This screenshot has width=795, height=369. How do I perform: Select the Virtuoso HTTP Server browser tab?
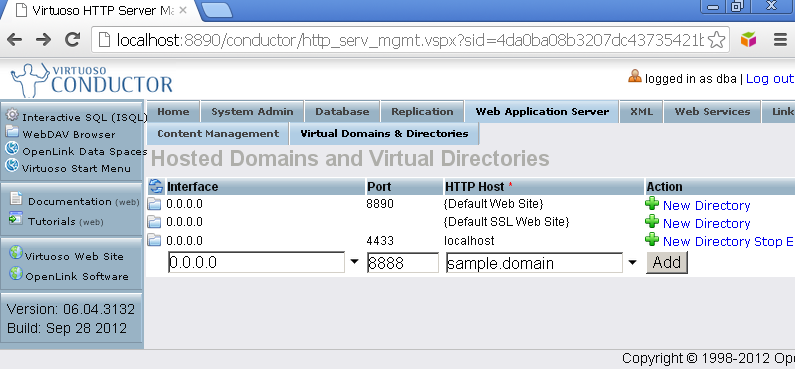[x=99, y=11]
